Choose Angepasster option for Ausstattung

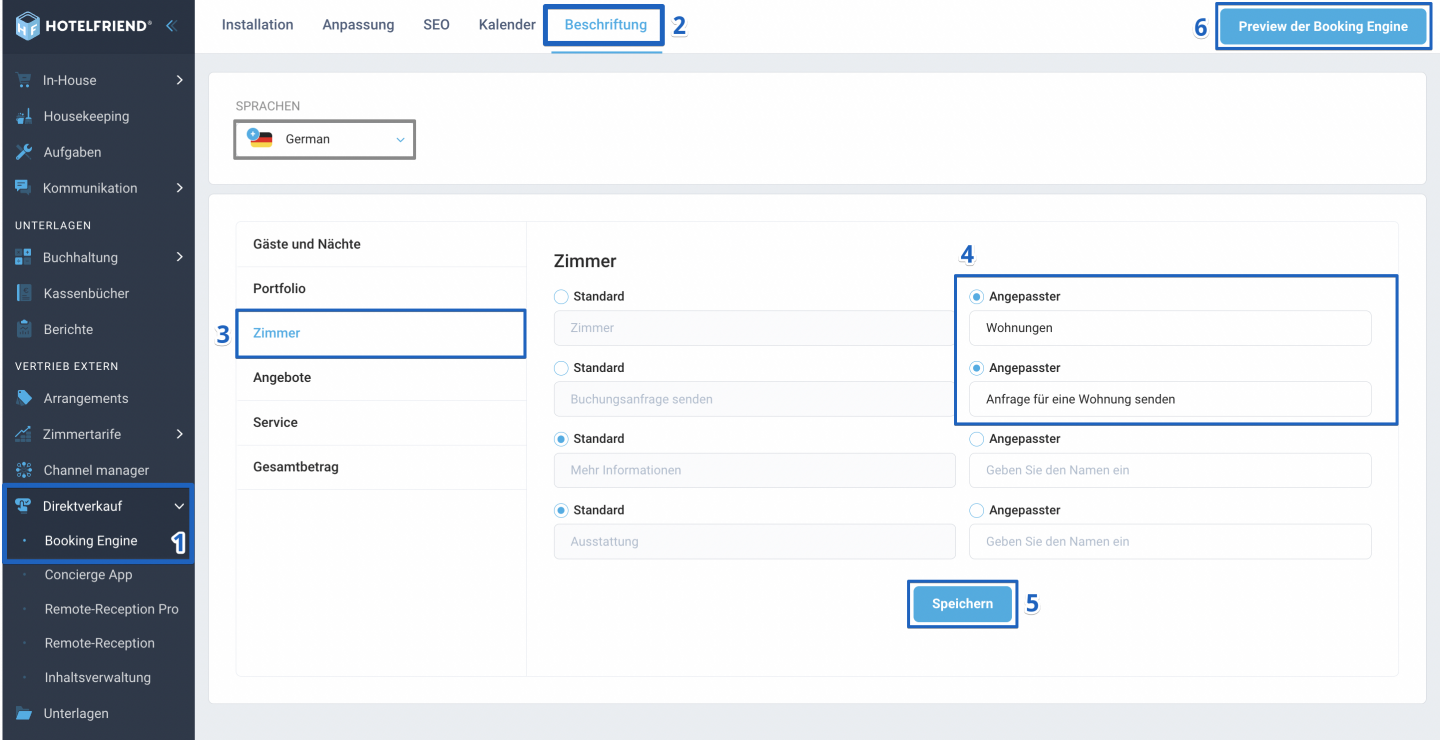point(976,510)
